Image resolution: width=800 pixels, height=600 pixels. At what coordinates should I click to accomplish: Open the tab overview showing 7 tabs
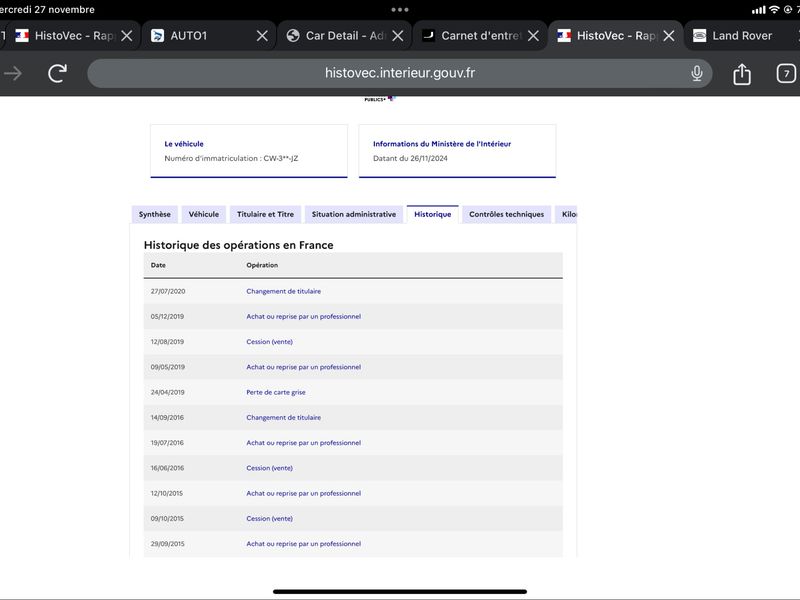(786, 73)
